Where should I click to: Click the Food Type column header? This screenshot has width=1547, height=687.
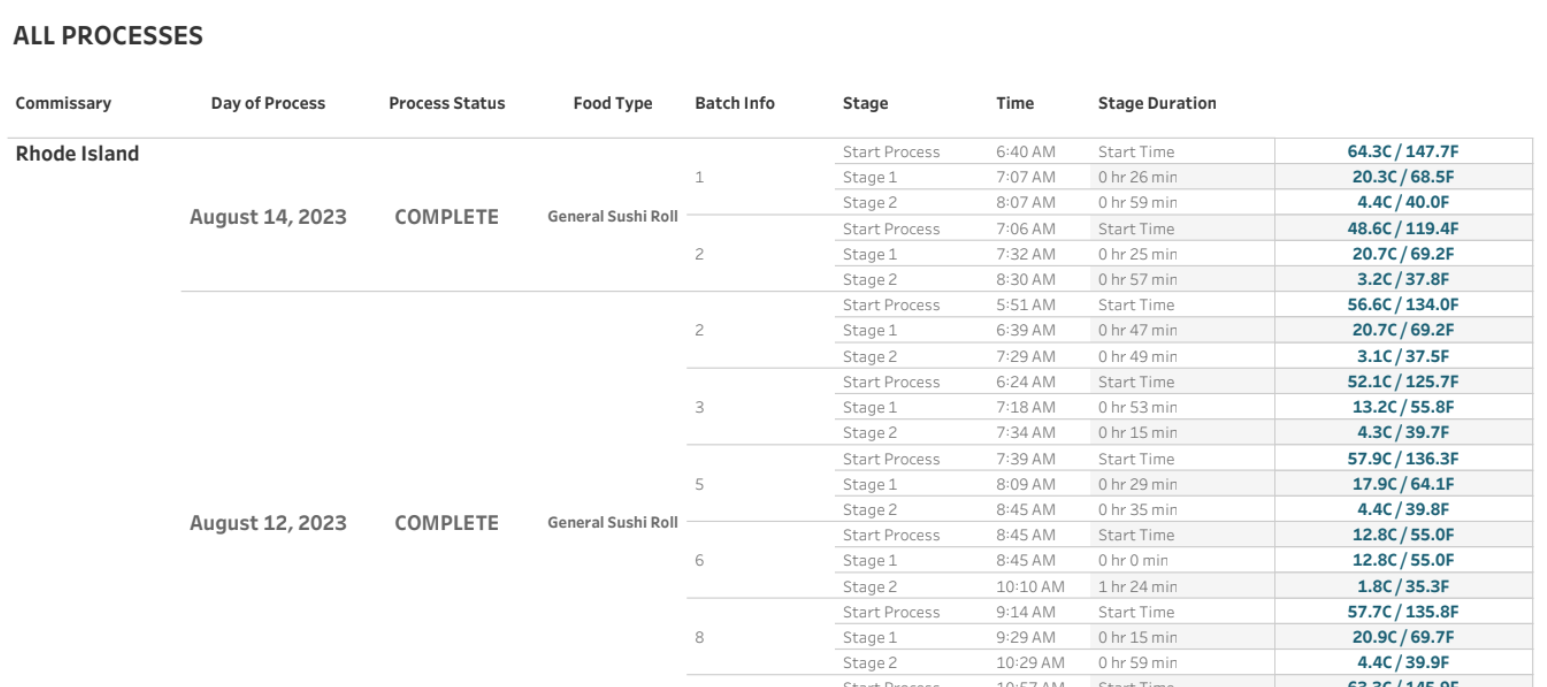pos(613,103)
